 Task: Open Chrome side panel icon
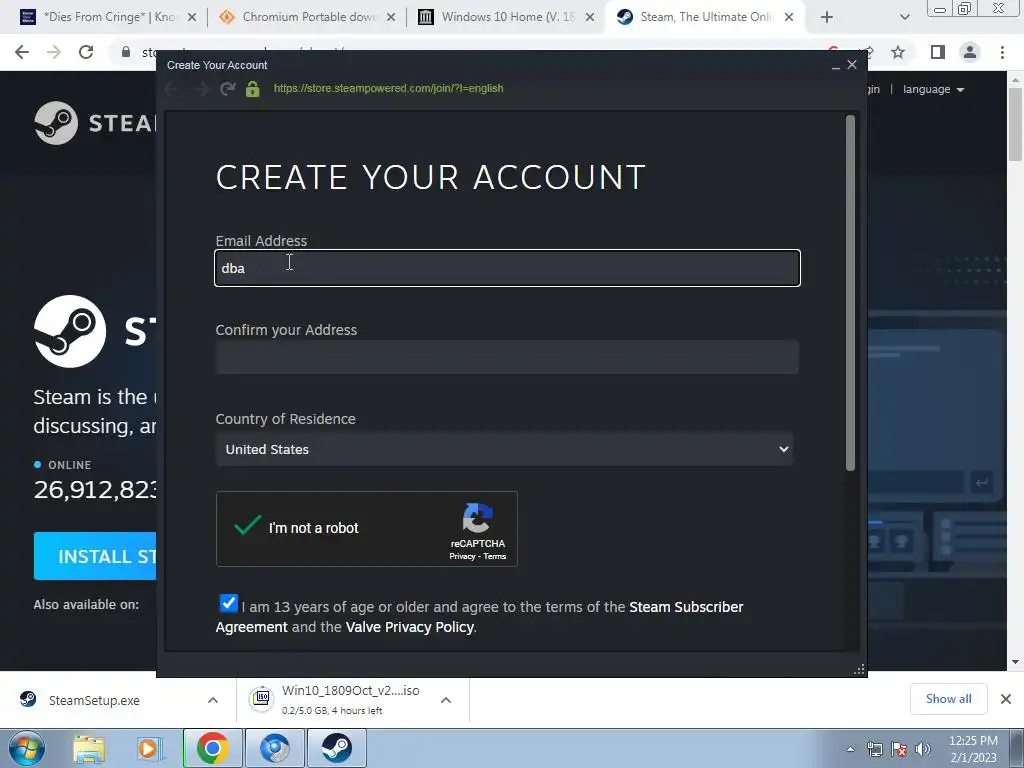pyautogui.click(x=938, y=52)
